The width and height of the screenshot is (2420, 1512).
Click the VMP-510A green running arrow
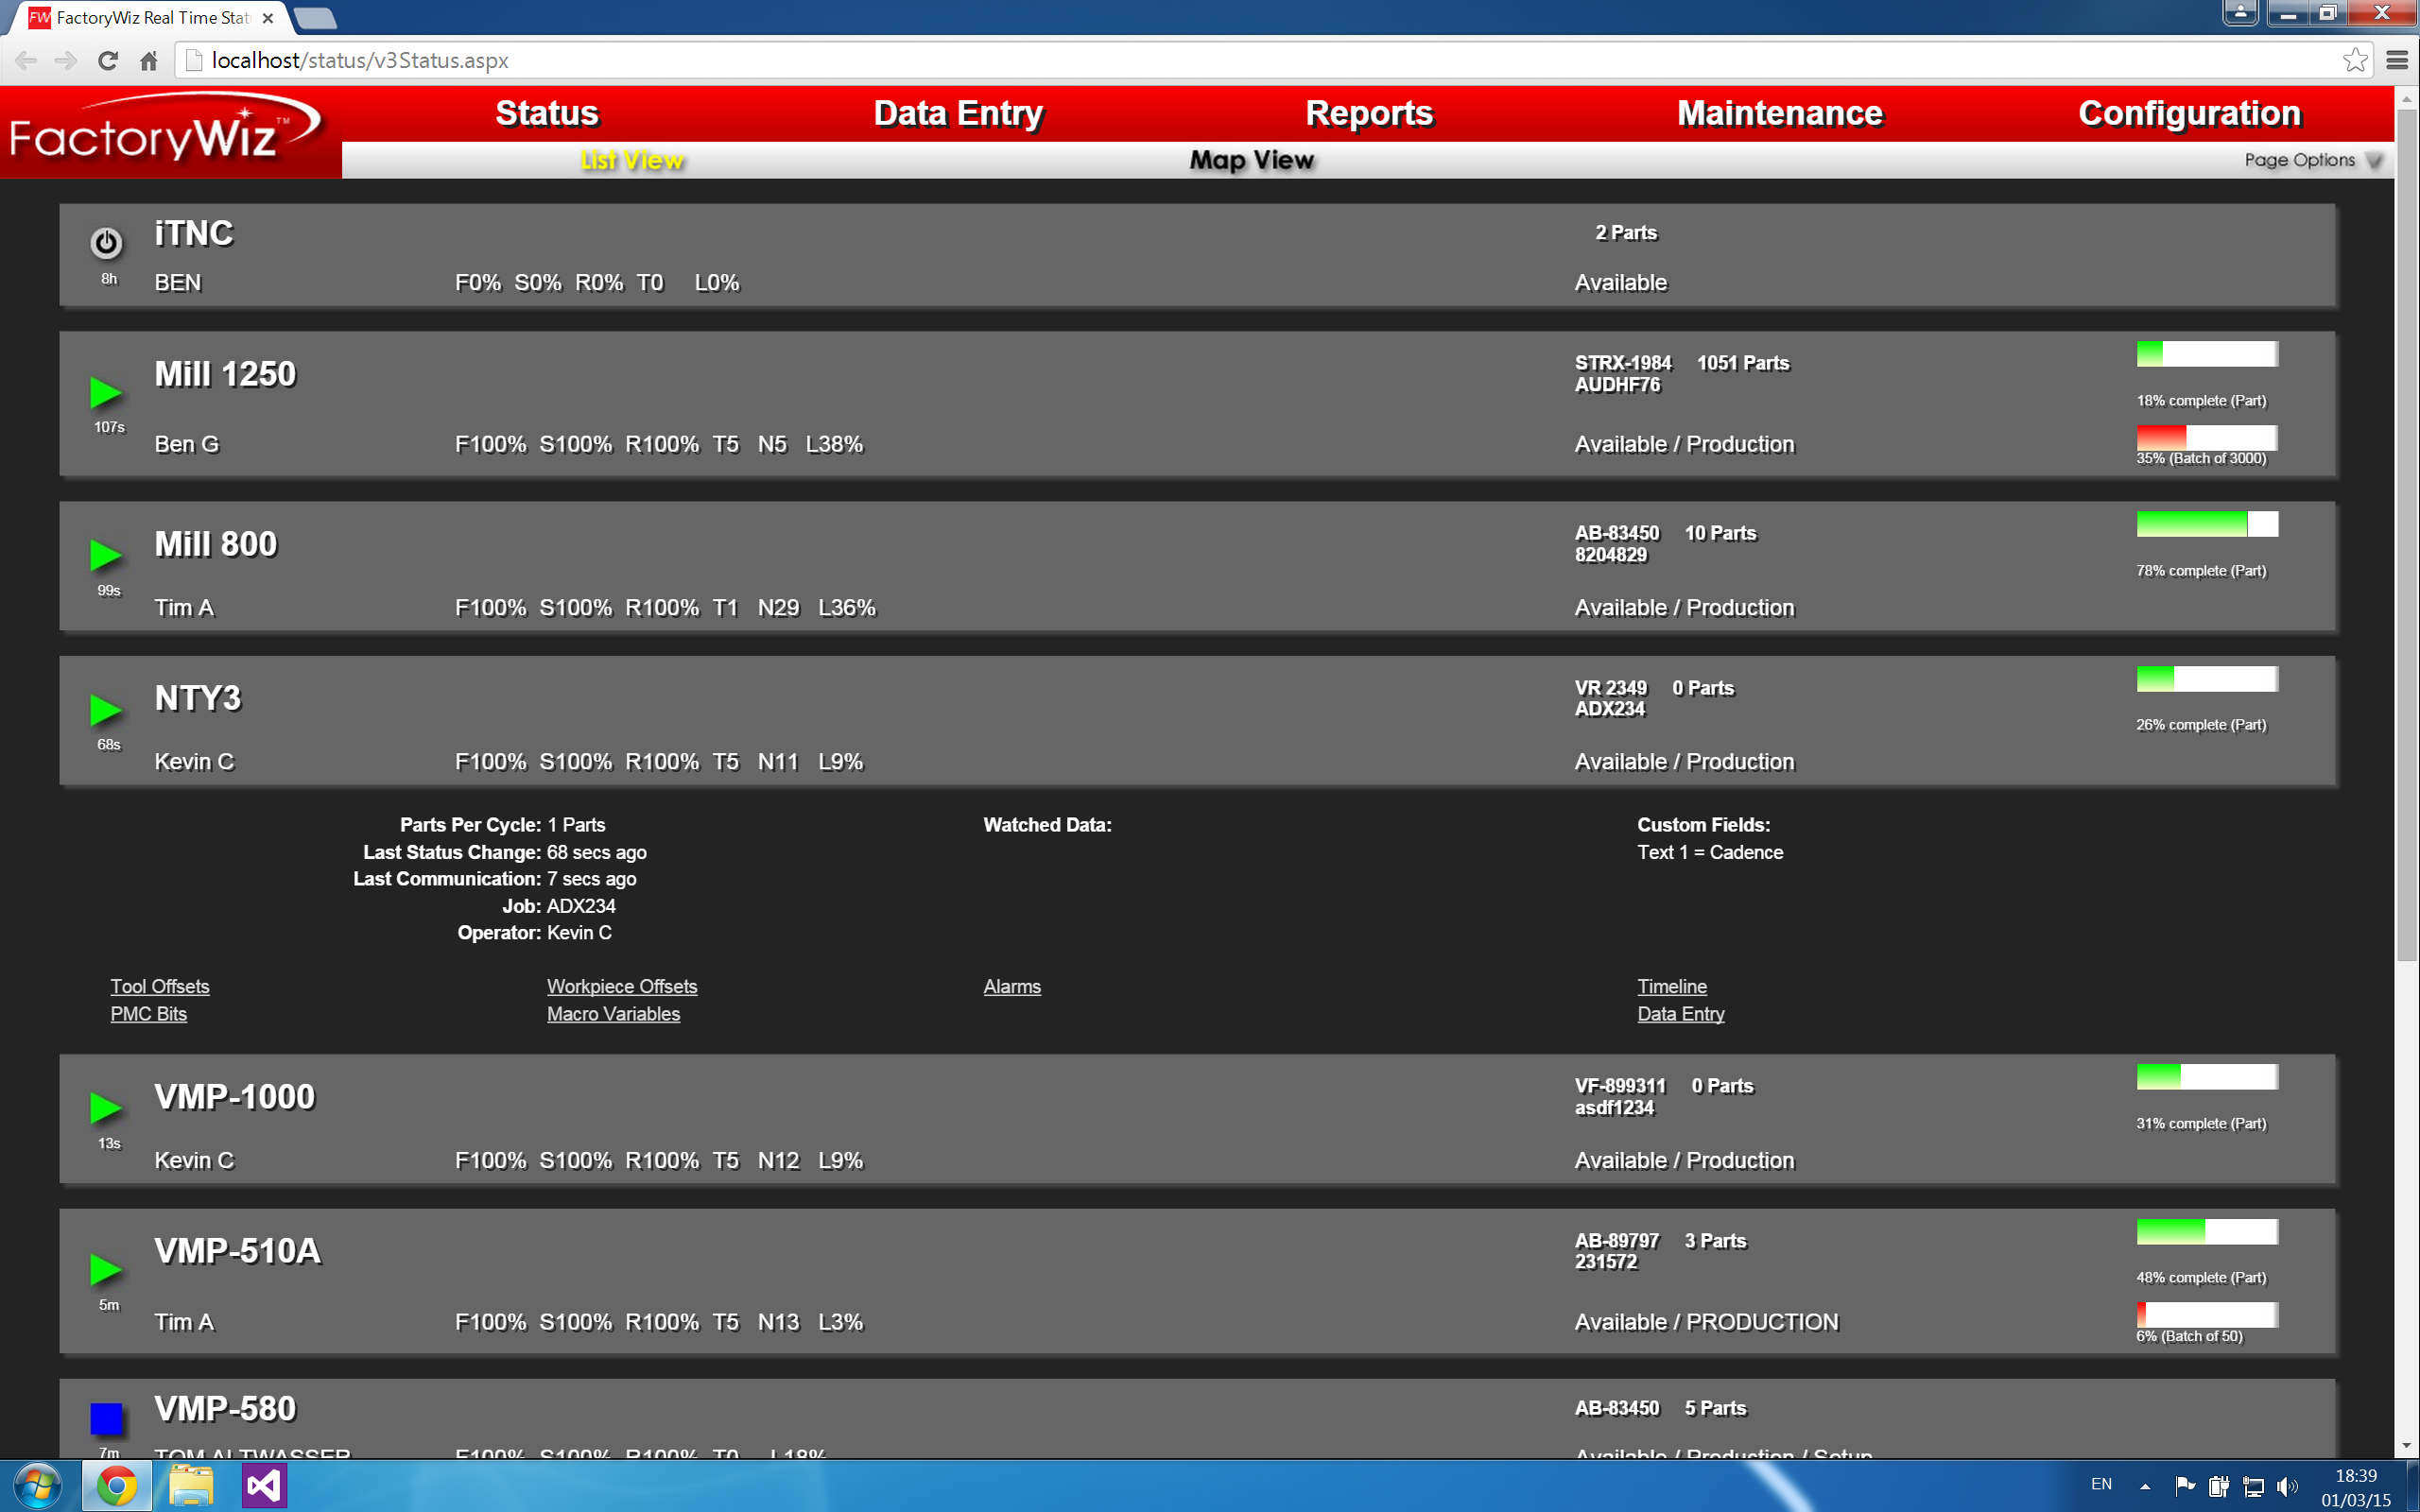pos(106,1269)
